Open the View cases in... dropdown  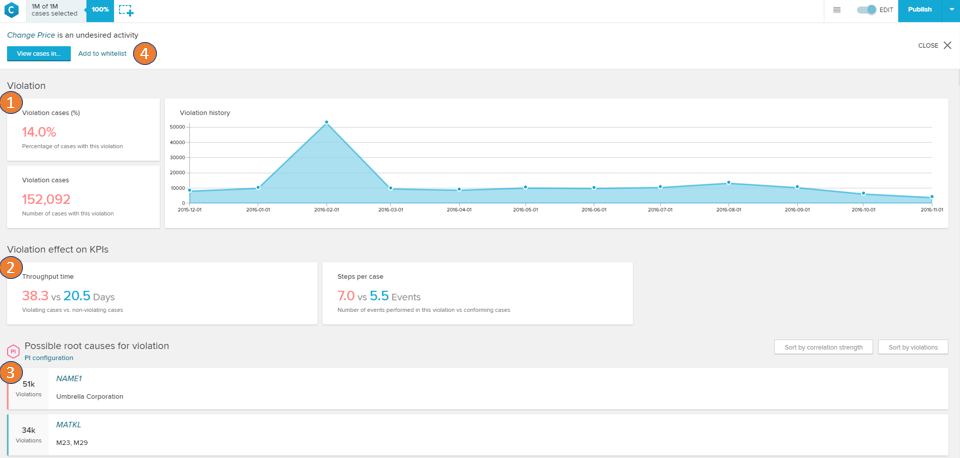(38, 54)
